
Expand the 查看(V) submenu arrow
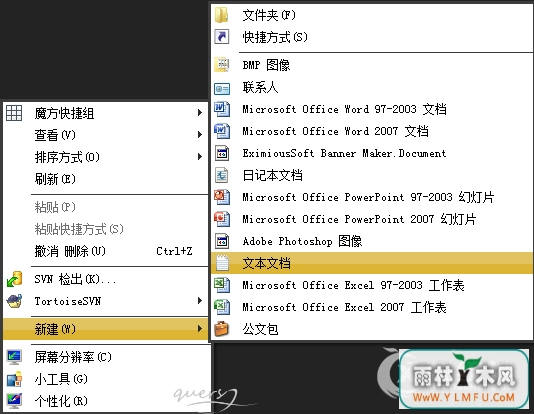pyautogui.click(x=200, y=135)
